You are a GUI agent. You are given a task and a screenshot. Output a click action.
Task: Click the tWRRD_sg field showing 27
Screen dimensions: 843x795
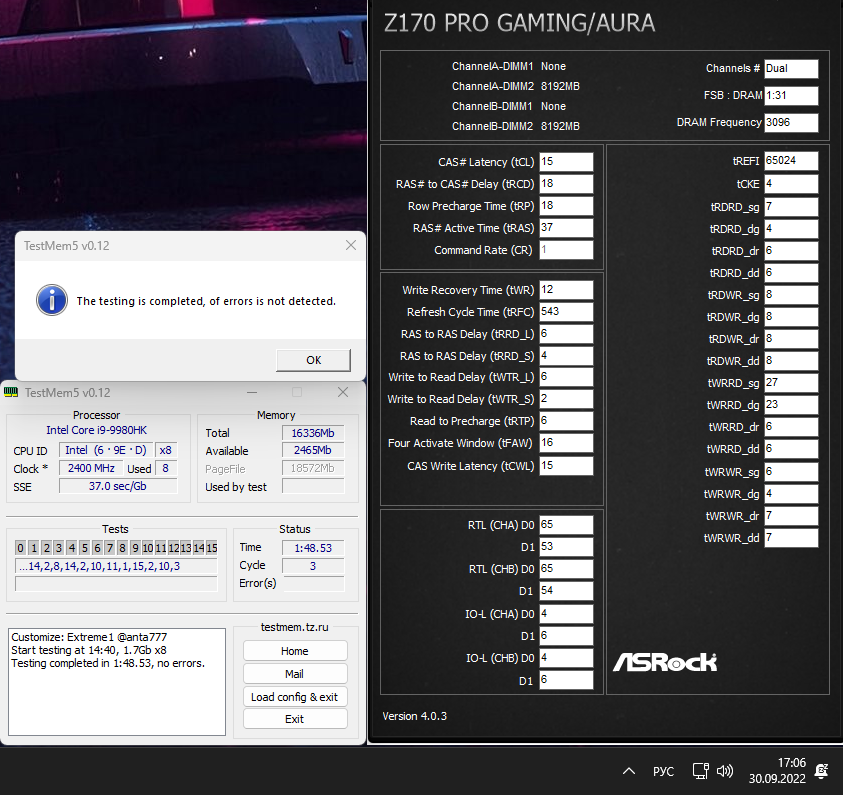pyautogui.click(x=791, y=383)
